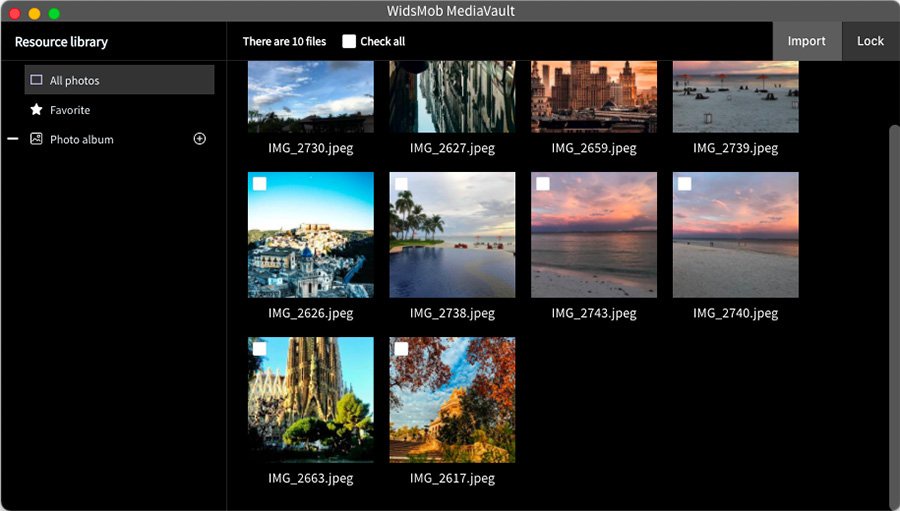Click the IMG_2617.jpeg file name

click(452, 478)
